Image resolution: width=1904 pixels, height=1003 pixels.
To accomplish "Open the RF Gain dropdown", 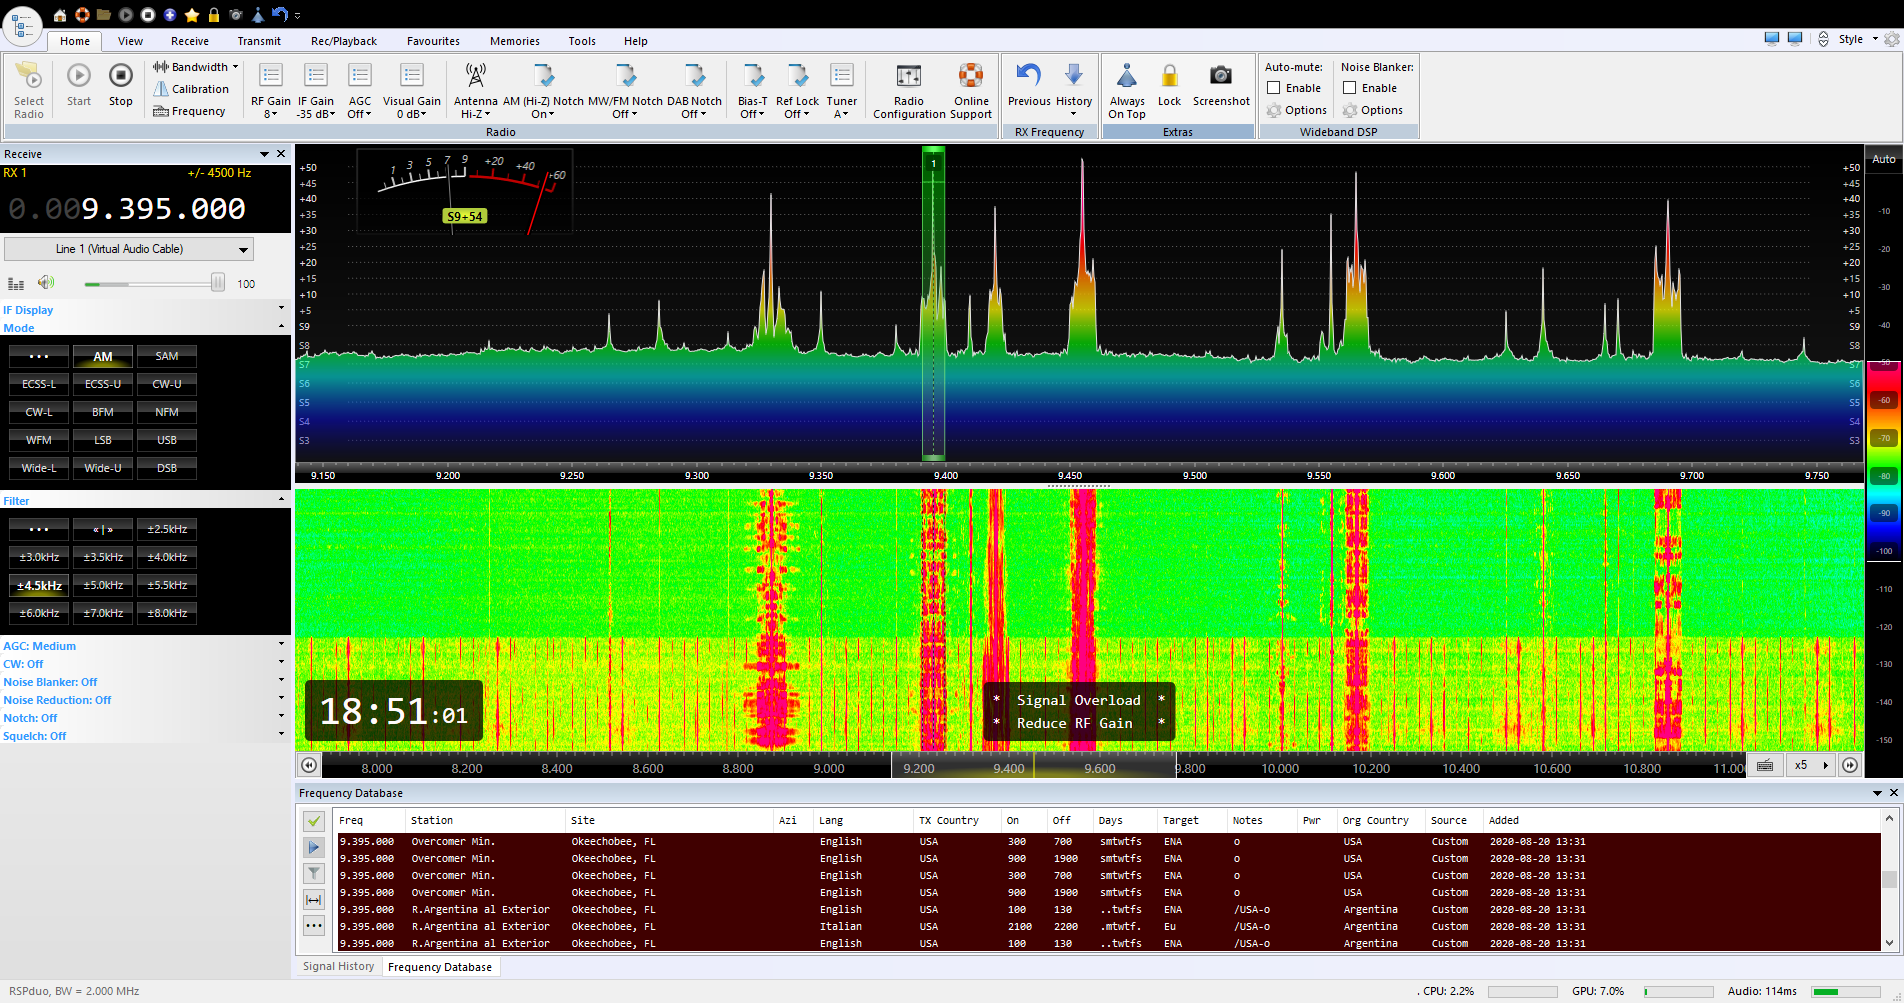I will tap(270, 114).
